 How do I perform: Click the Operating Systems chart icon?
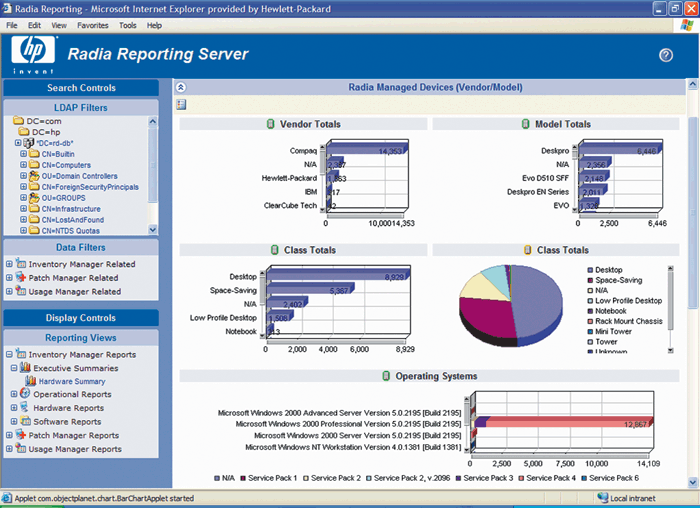coord(386,376)
